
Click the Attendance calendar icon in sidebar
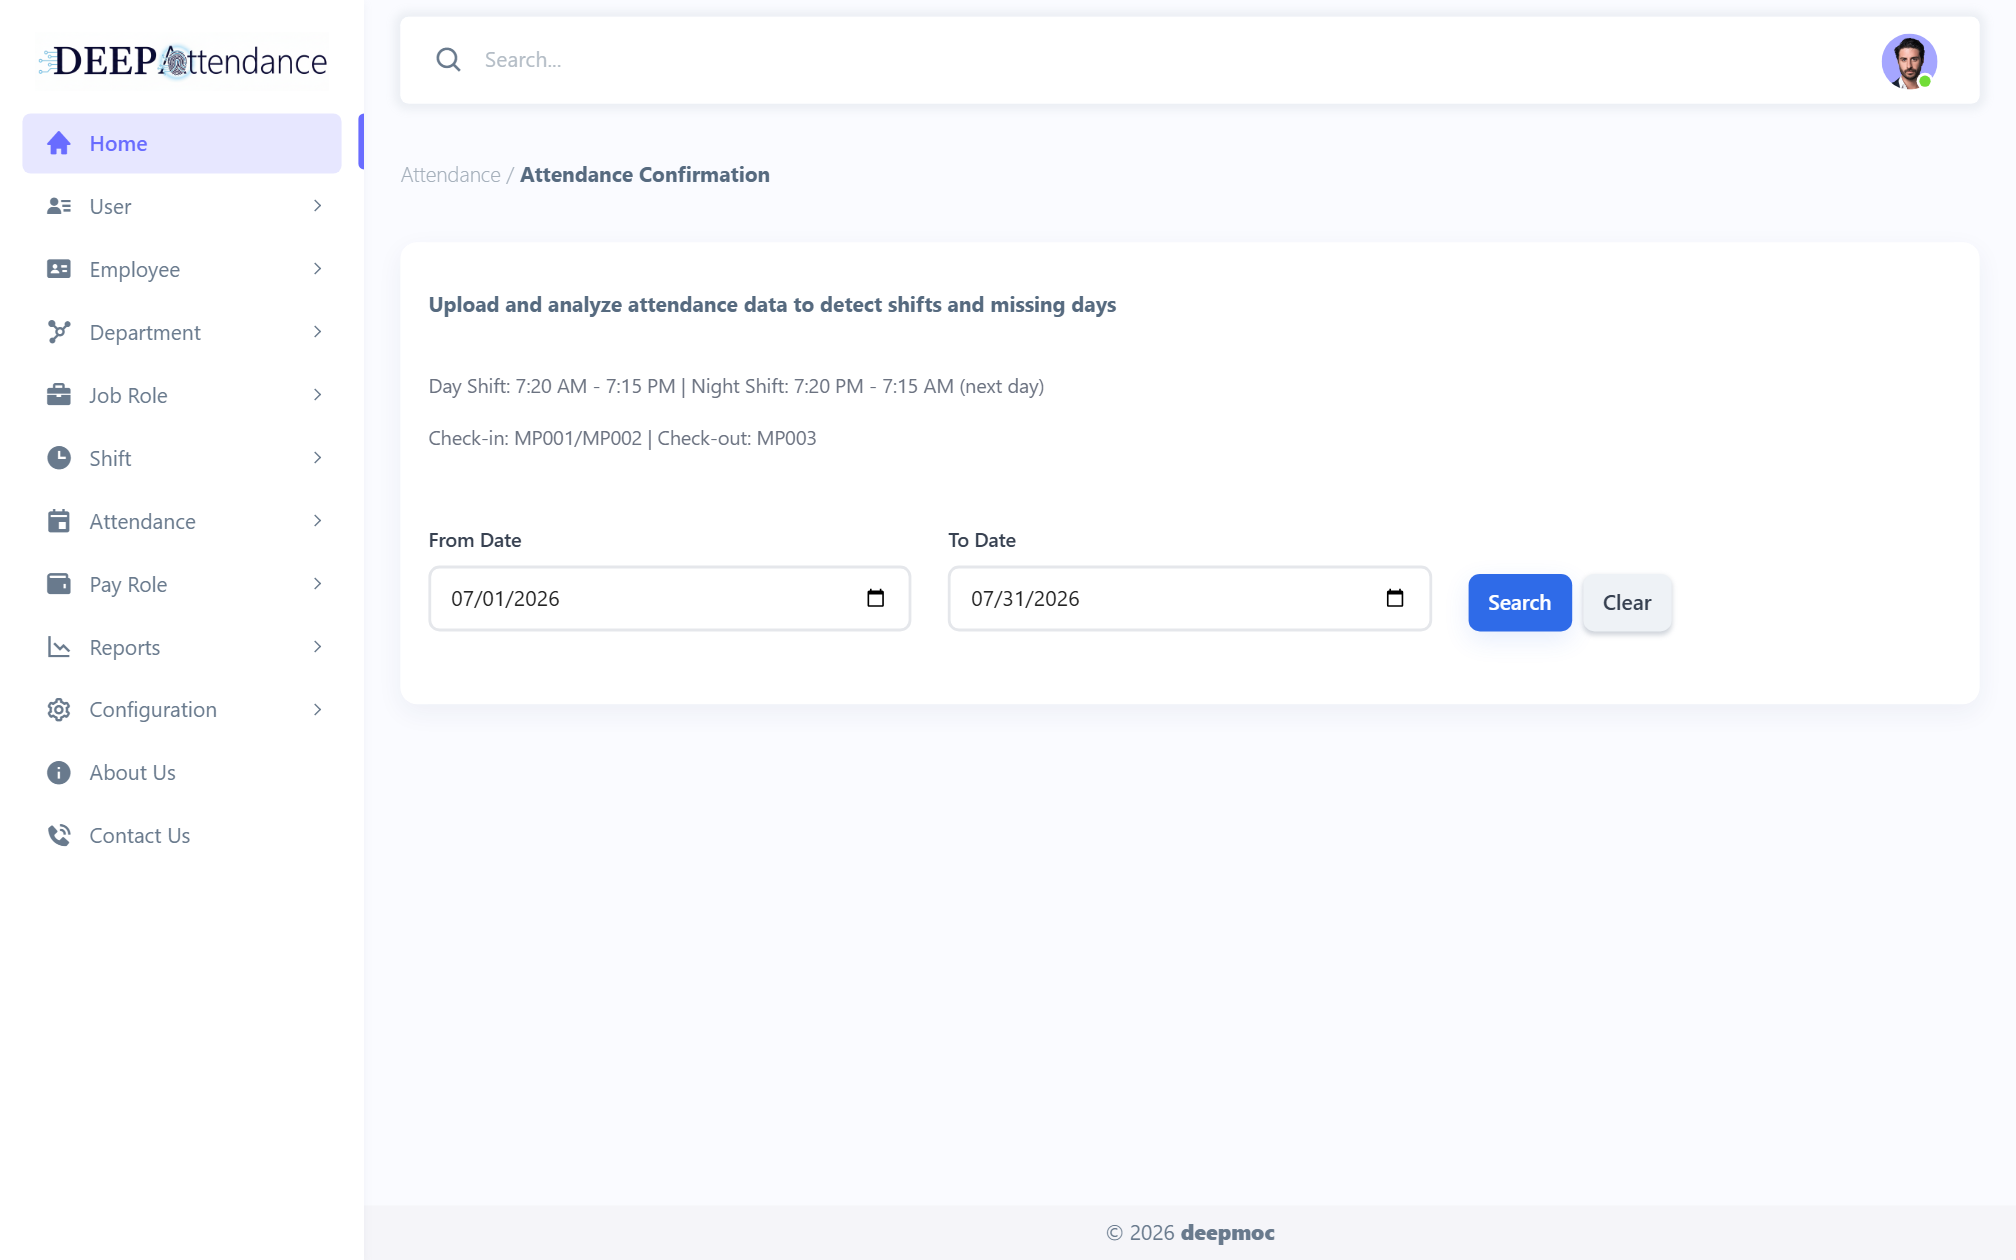tap(59, 521)
